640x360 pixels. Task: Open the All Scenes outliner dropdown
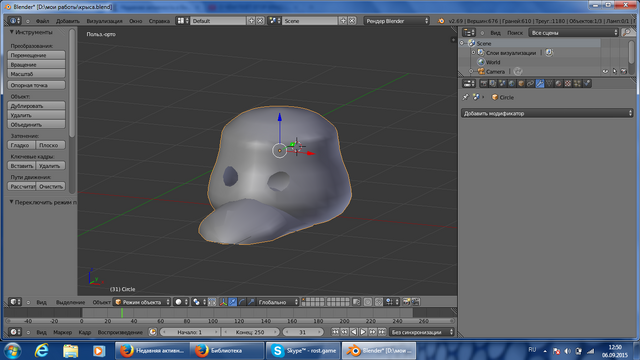(x=573, y=32)
